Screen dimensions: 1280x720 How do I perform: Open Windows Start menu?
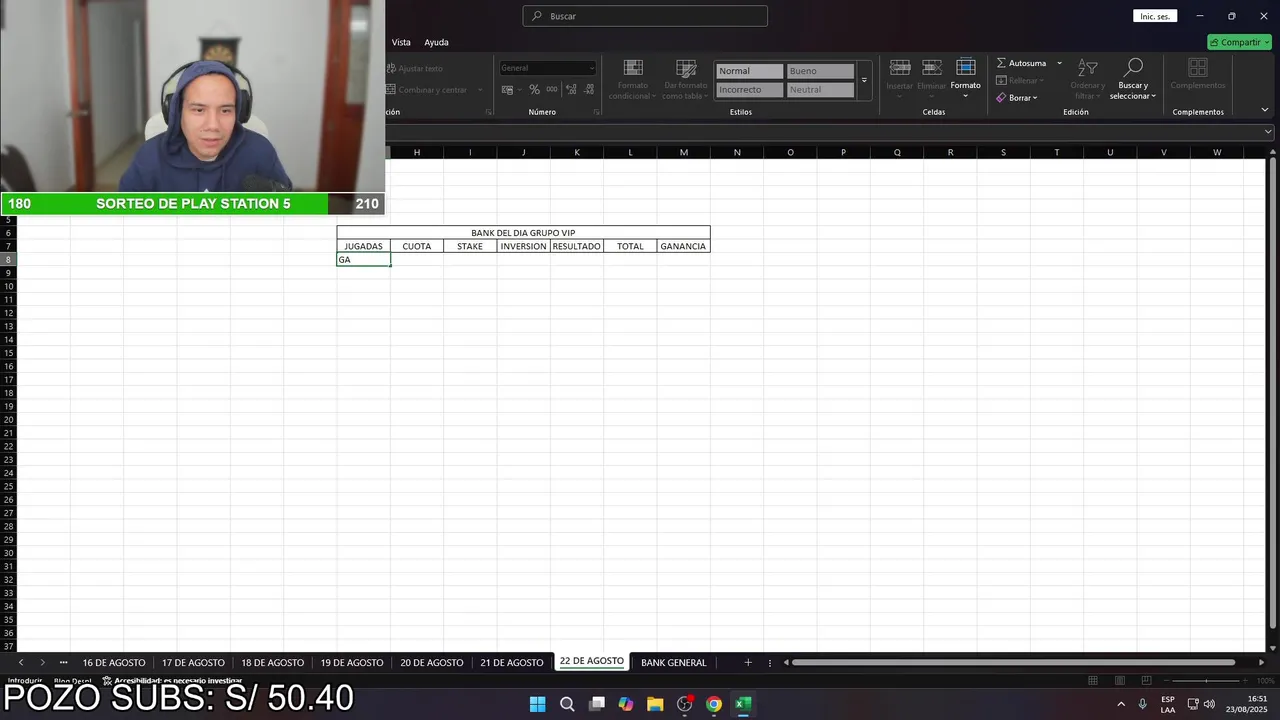pyautogui.click(x=538, y=704)
